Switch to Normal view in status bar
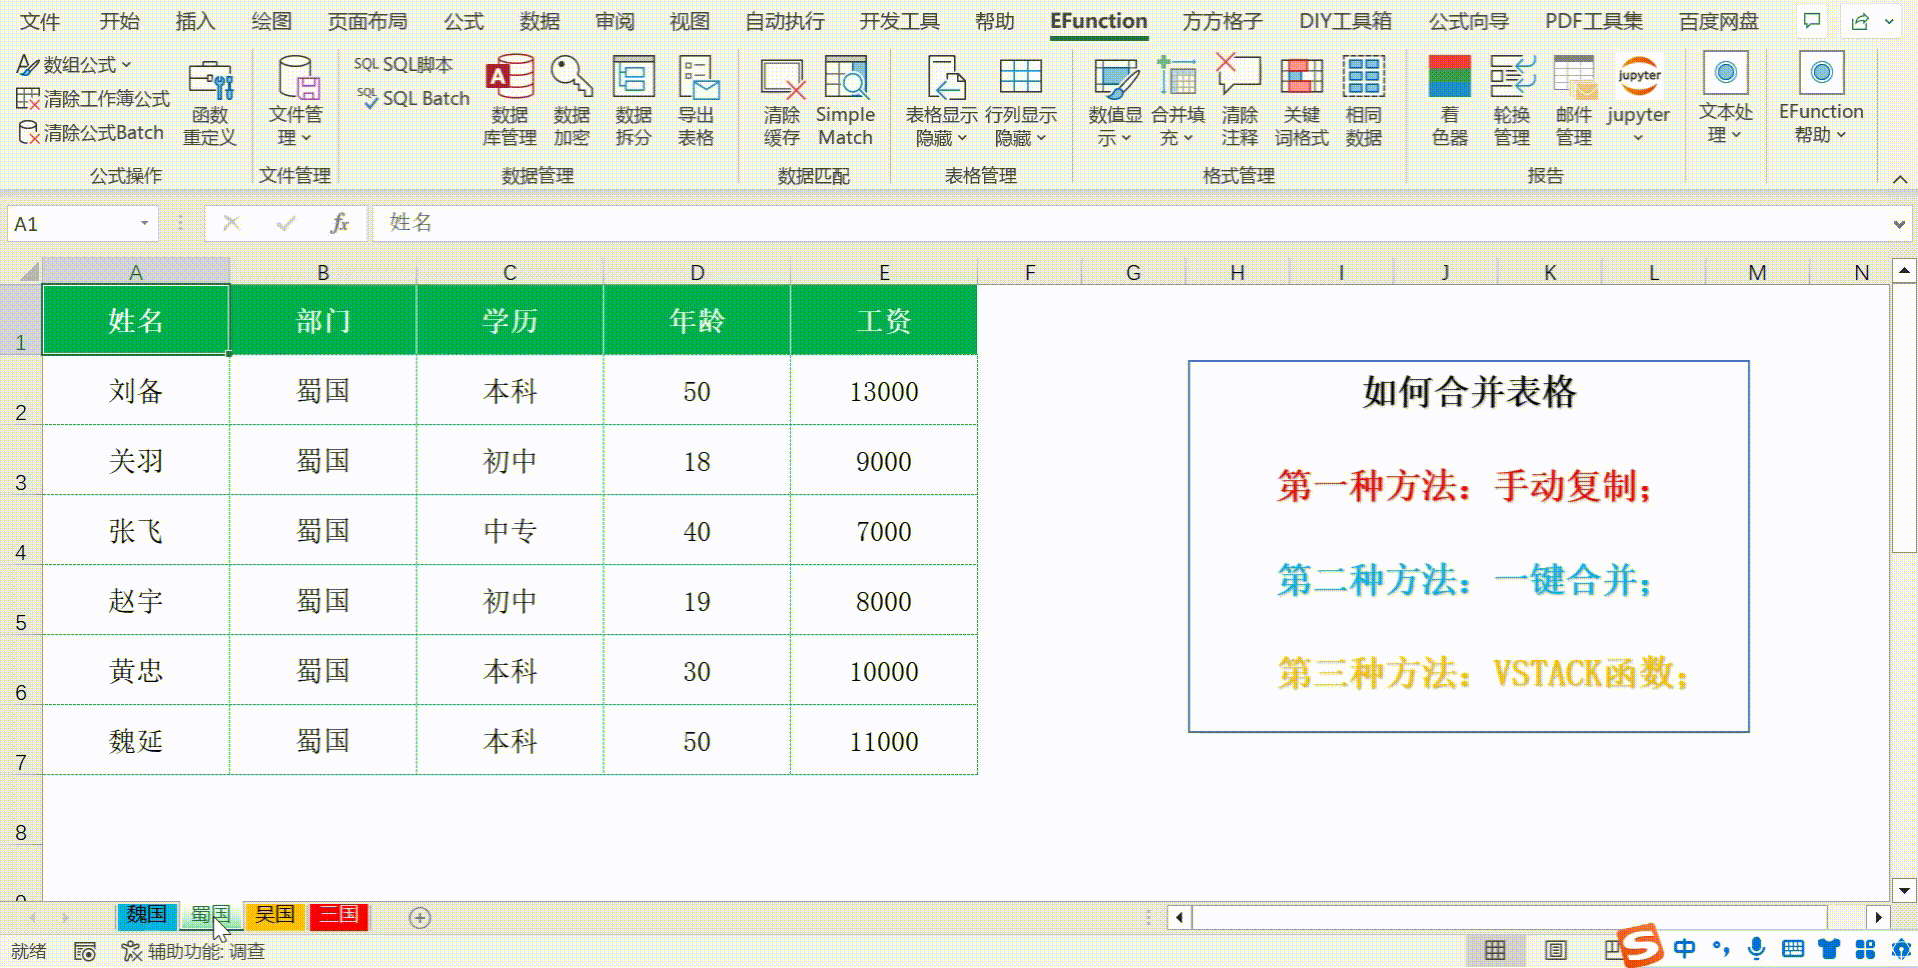 pyautogui.click(x=1494, y=950)
